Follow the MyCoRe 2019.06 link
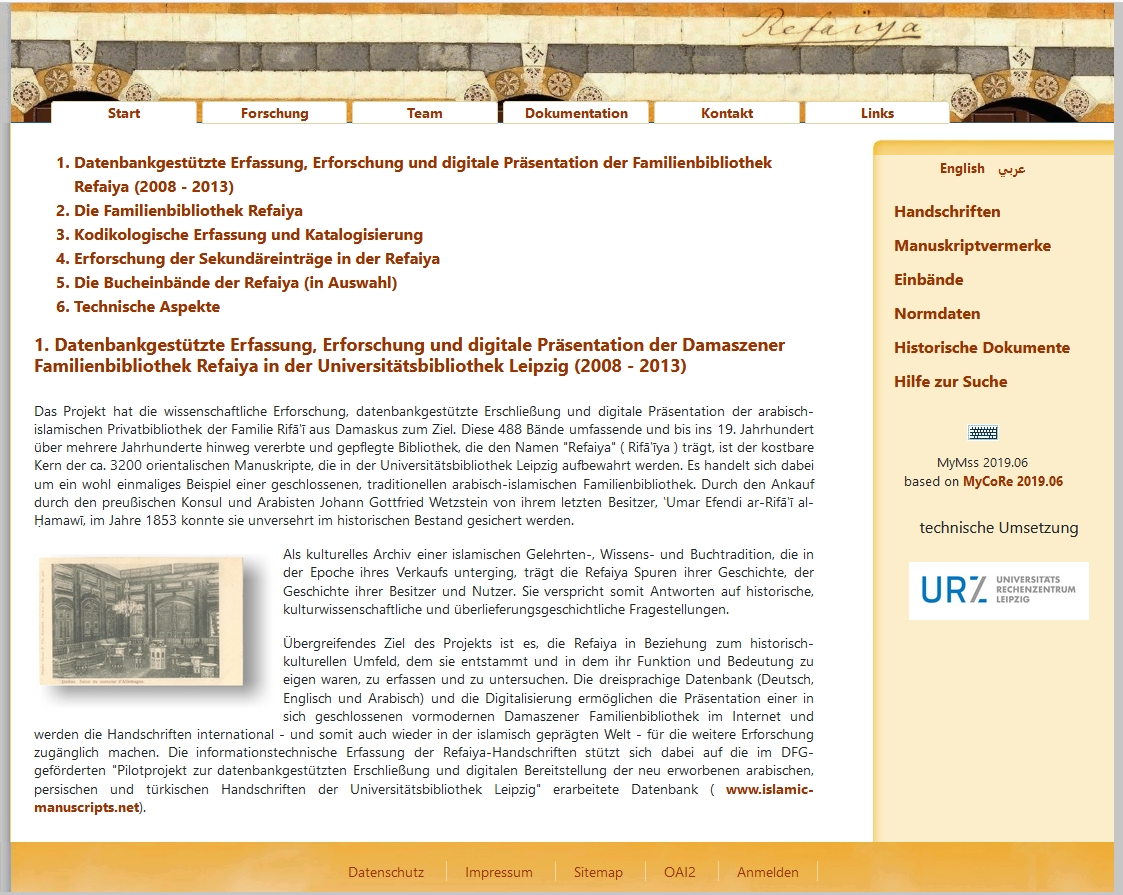Viewport: 1123px width, 895px height. 1012,481
